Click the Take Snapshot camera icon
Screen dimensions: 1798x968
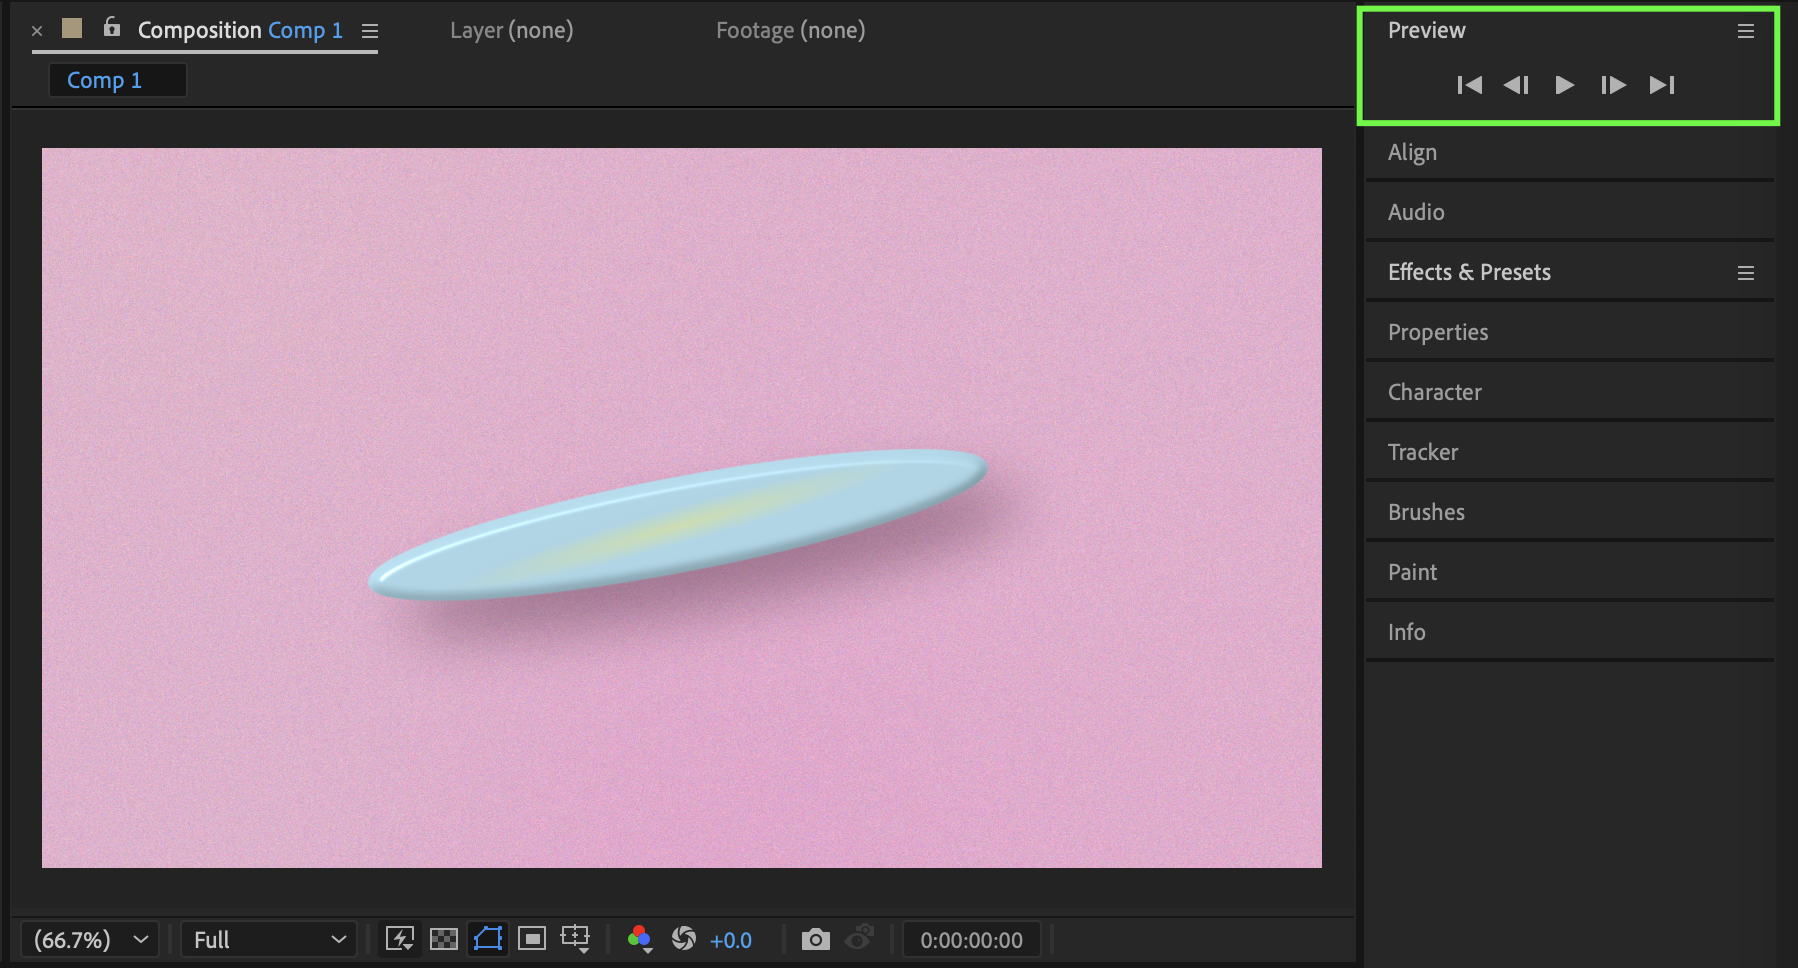coord(815,939)
